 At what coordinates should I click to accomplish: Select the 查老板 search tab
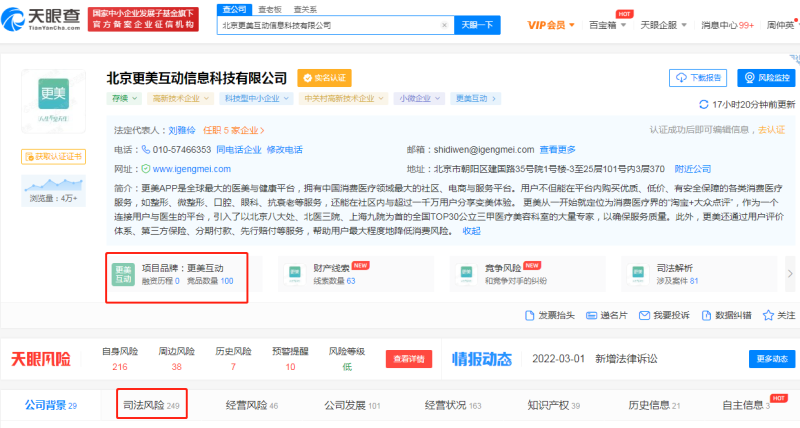pyautogui.click(x=270, y=9)
